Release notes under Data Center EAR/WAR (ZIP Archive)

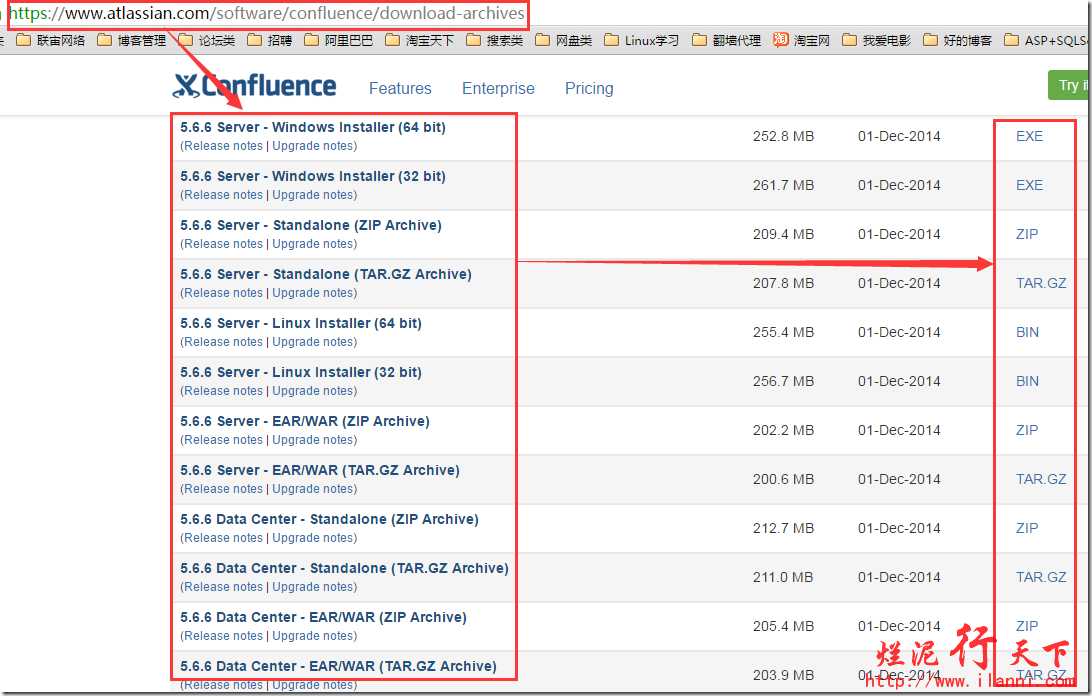tap(223, 636)
